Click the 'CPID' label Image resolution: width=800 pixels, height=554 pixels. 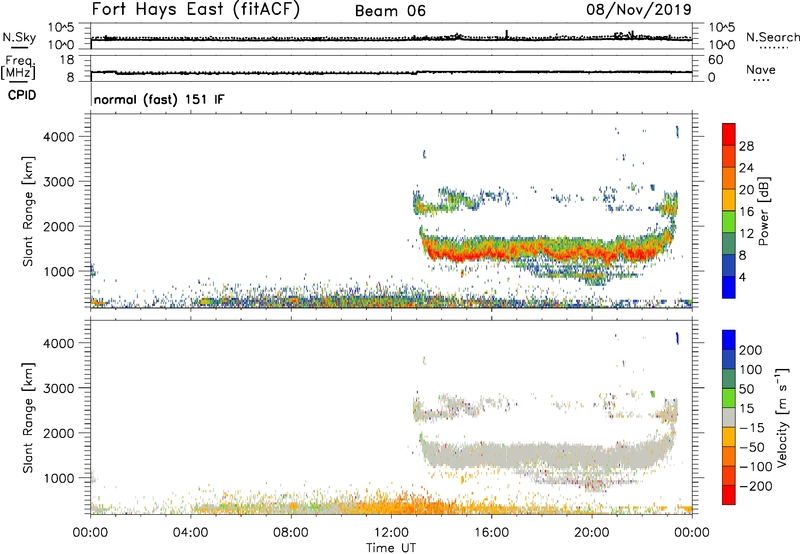point(22,95)
